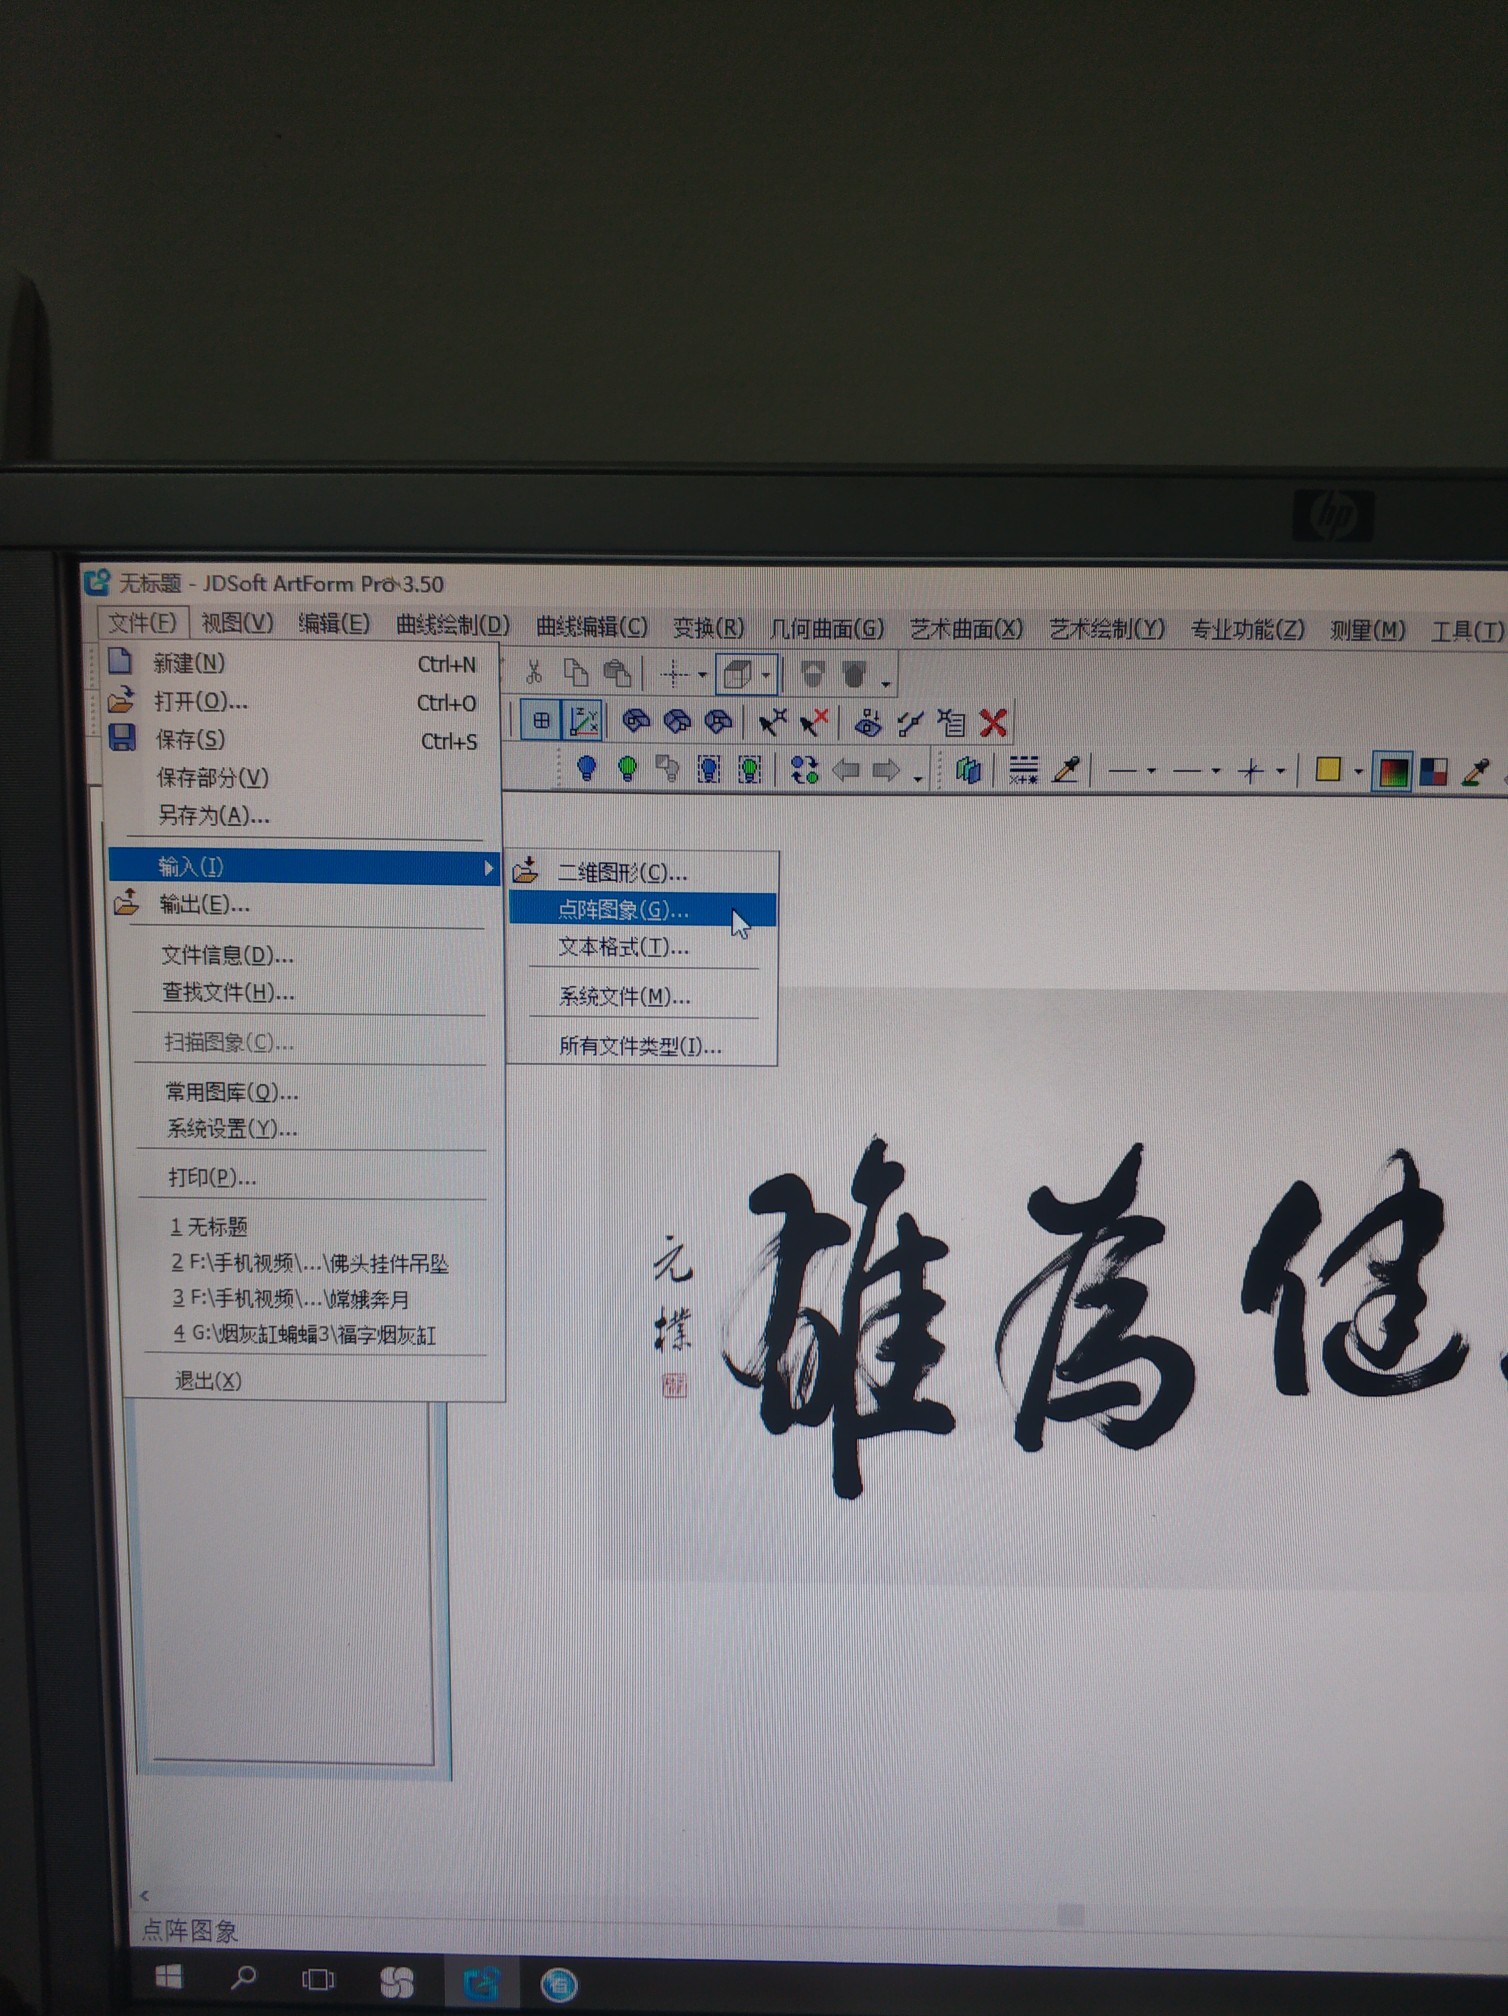
Task: Toggle the gradient color mode button
Action: (x=1392, y=771)
